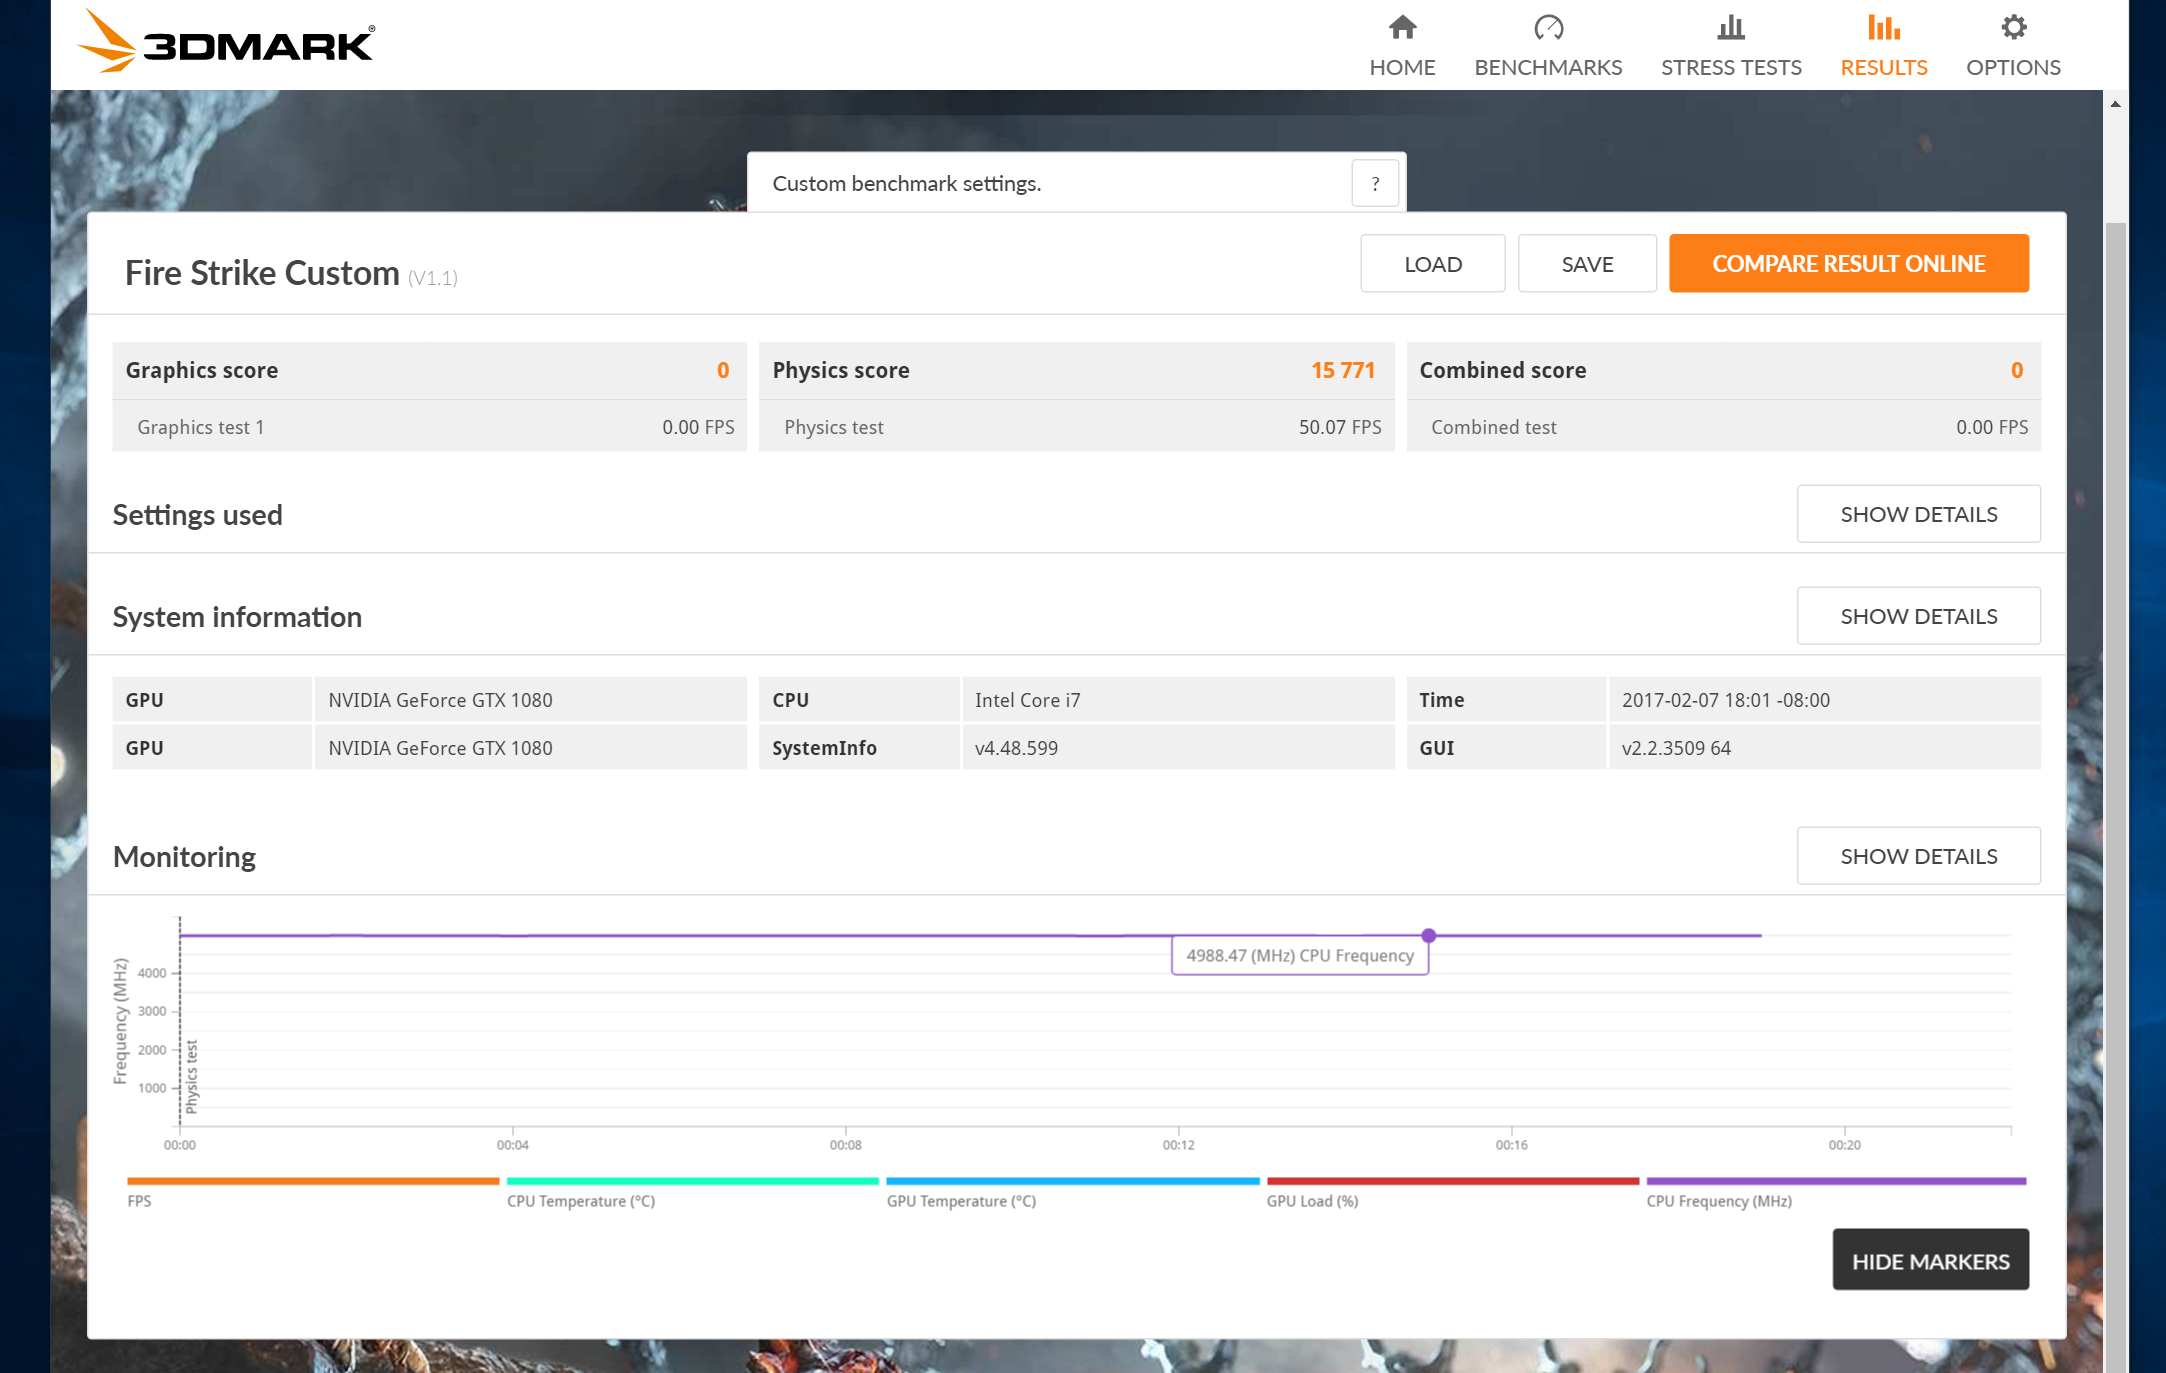
Task: Click the Hide Markers button
Action: [x=1930, y=1261]
